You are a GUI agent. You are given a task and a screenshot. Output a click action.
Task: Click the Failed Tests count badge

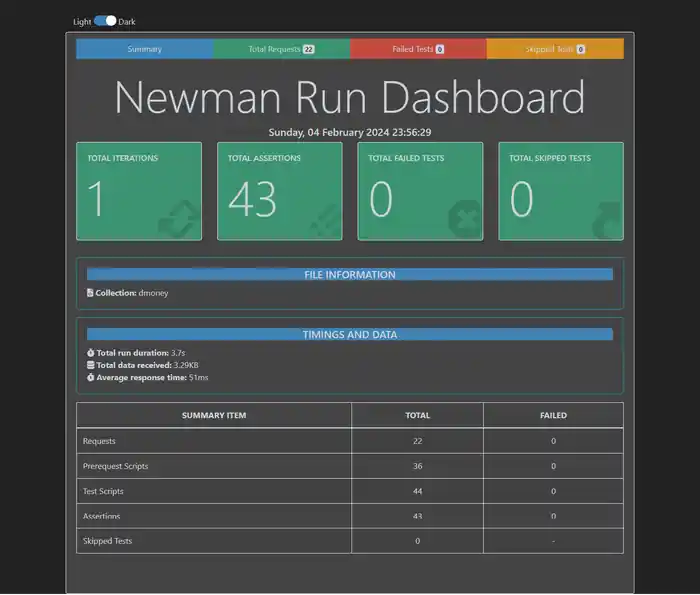(440, 49)
